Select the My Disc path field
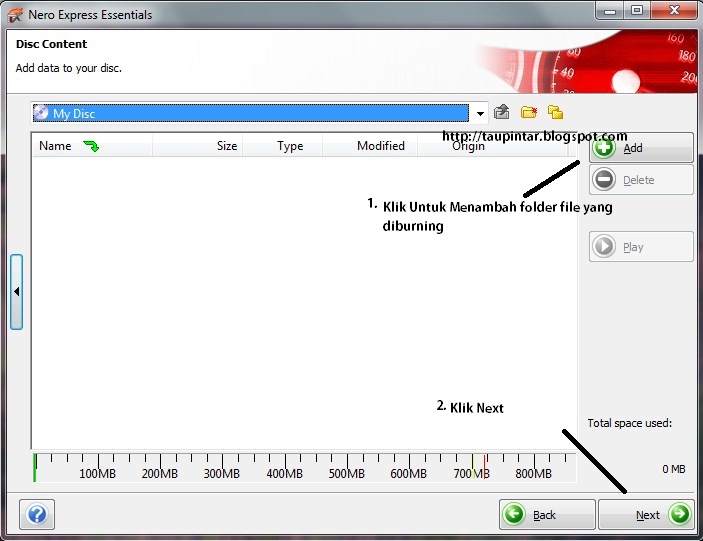The image size is (703, 541). coord(251,113)
